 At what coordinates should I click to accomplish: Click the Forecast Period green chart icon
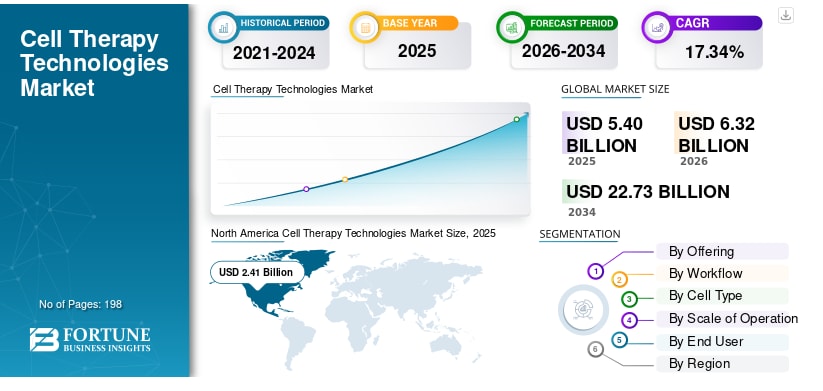coord(512,27)
